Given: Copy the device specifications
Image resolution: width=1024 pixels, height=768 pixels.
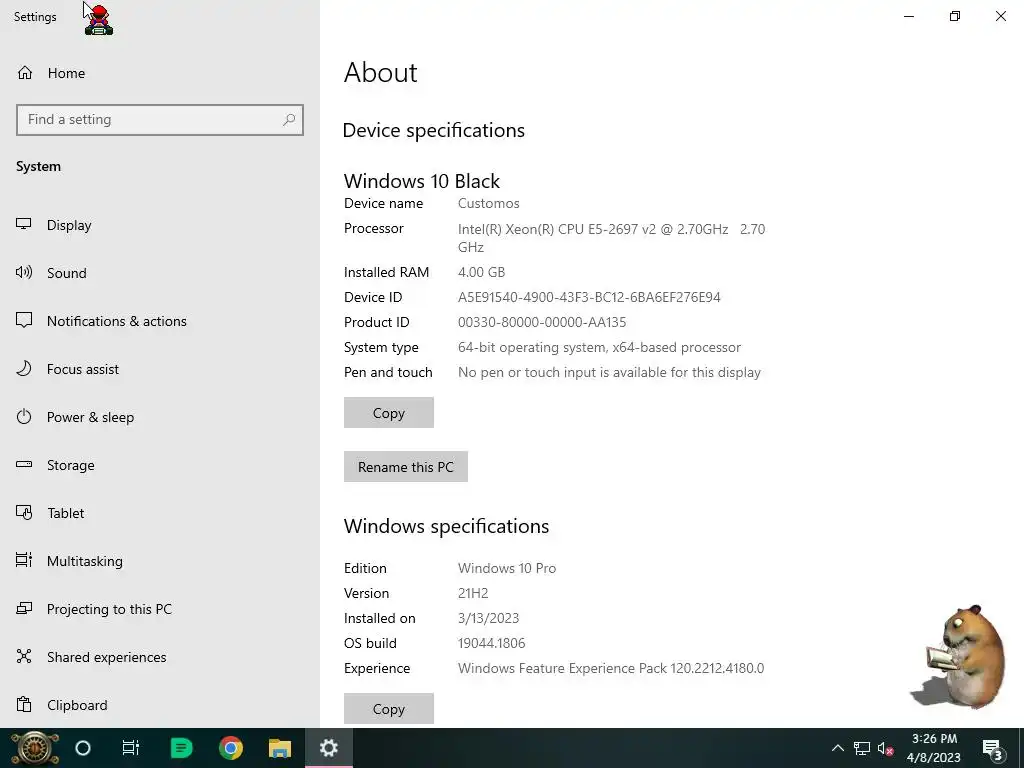Looking at the screenshot, I should (x=389, y=413).
